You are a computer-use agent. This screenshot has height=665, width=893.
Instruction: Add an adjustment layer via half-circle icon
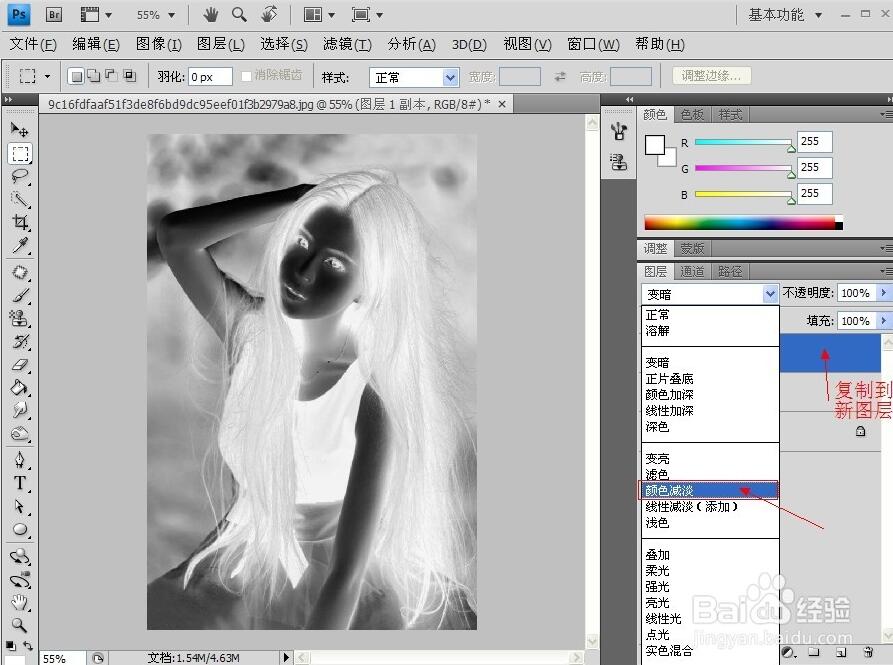coord(788,652)
